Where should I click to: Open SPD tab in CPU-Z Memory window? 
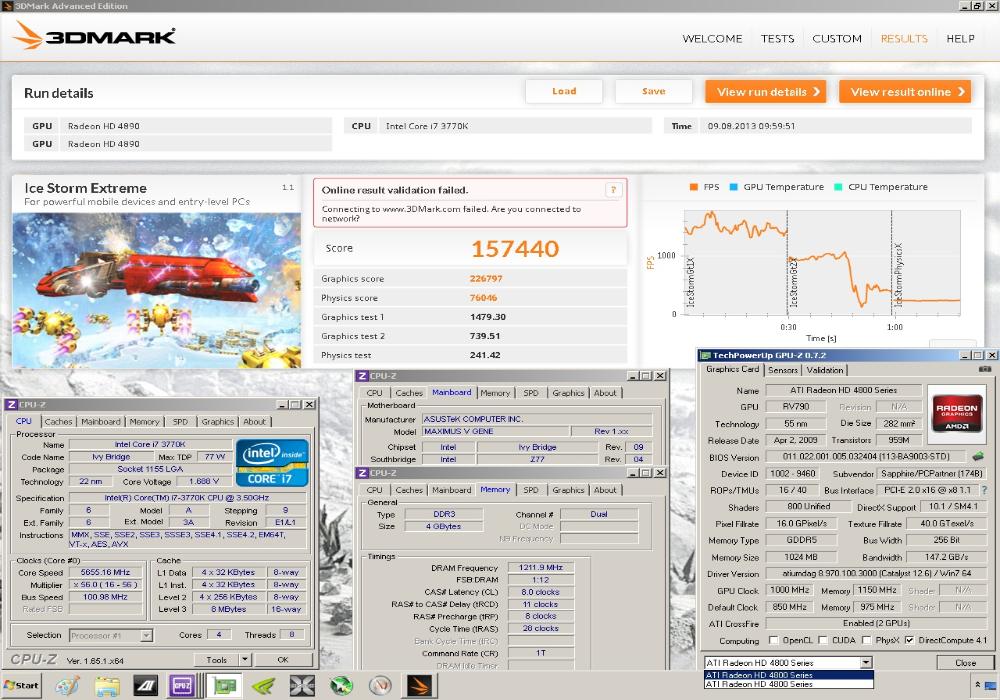531,490
